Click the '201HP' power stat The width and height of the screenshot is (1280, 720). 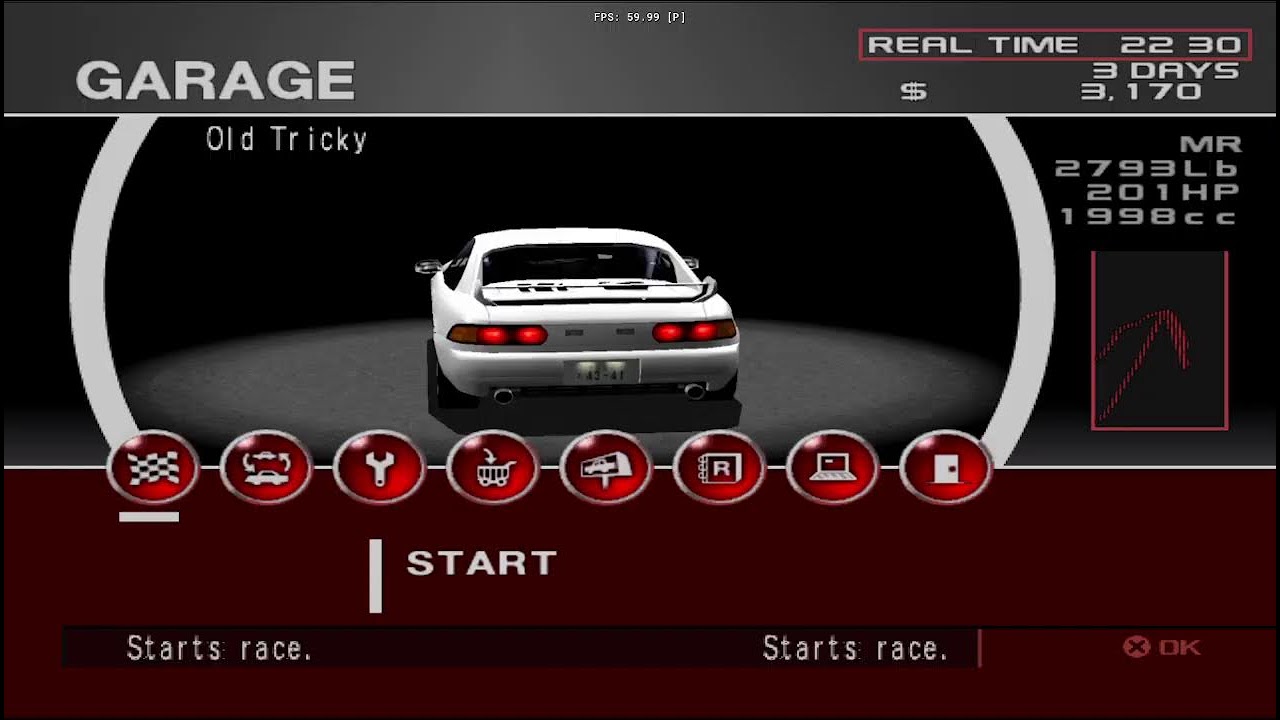pyautogui.click(x=1163, y=192)
